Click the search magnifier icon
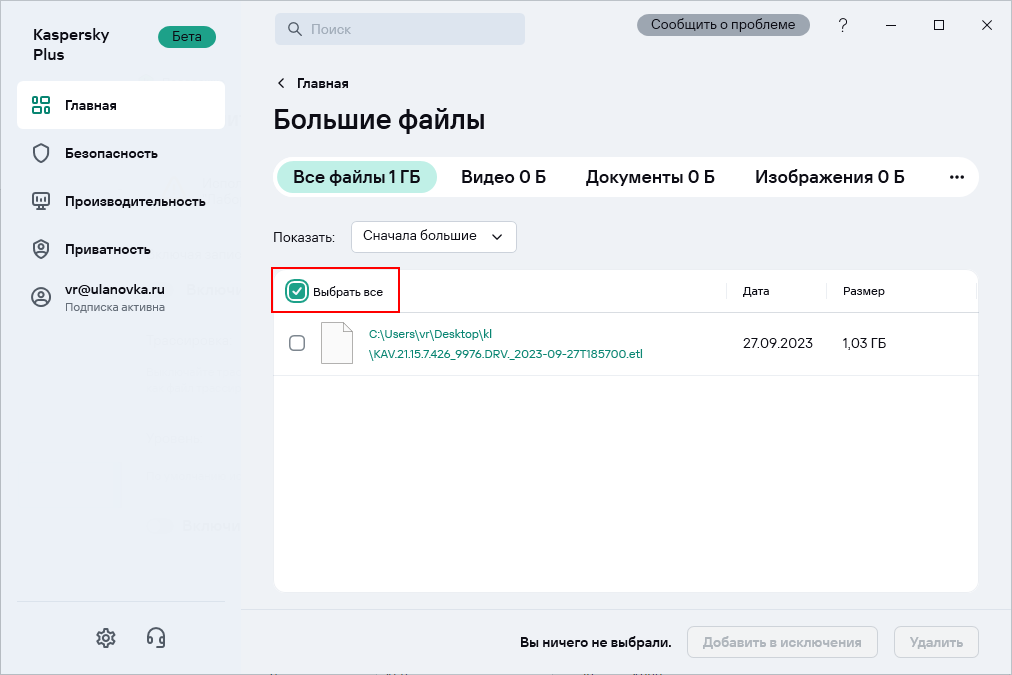The image size is (1012, 675). point(294,29)
